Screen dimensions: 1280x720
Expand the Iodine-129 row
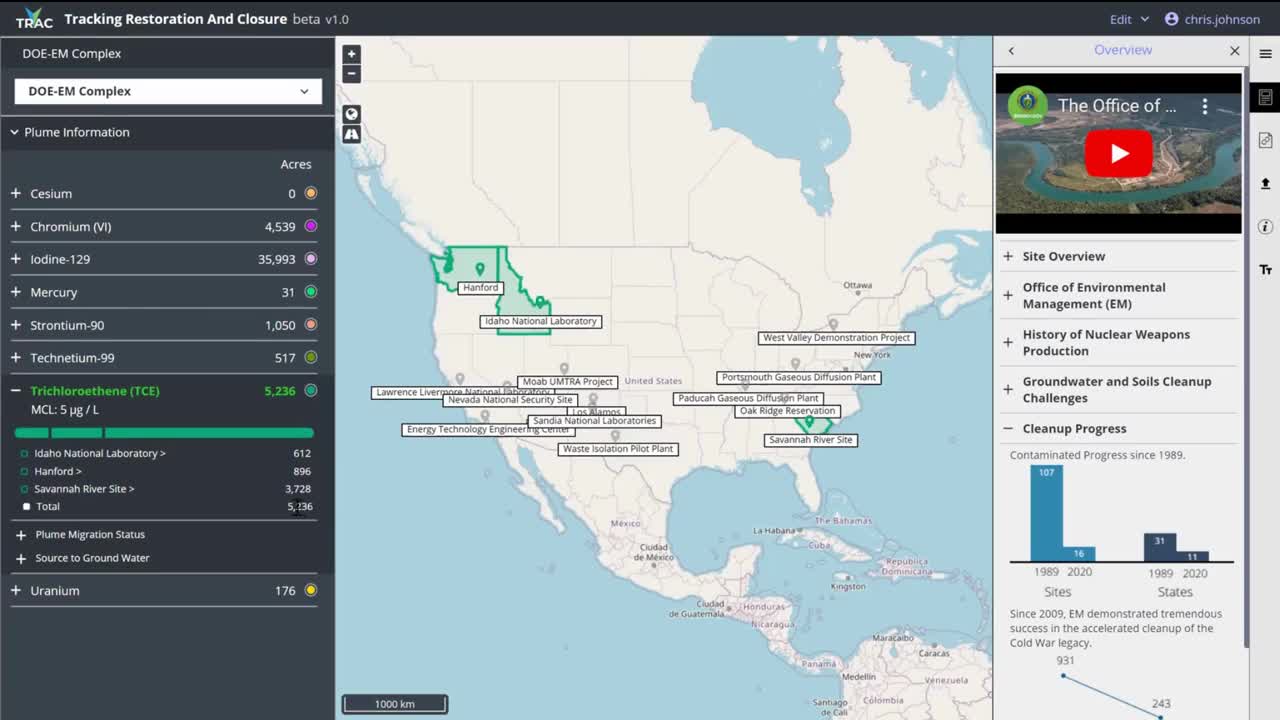click(x=16, y=259)
